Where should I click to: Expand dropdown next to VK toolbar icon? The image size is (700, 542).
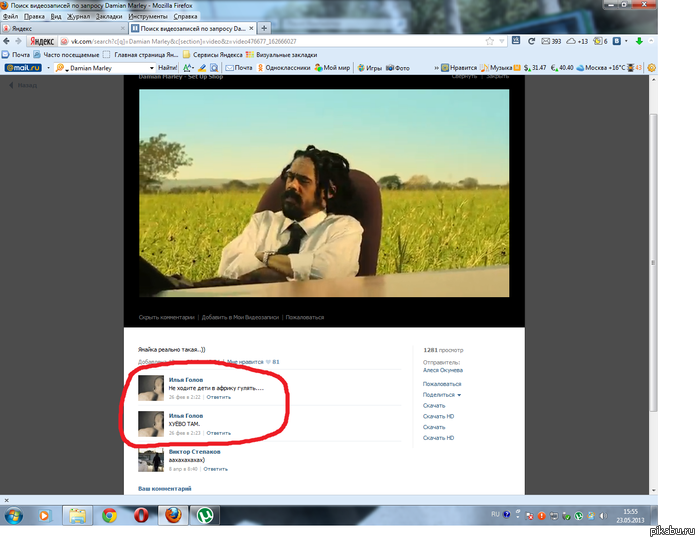coord(626,41)
